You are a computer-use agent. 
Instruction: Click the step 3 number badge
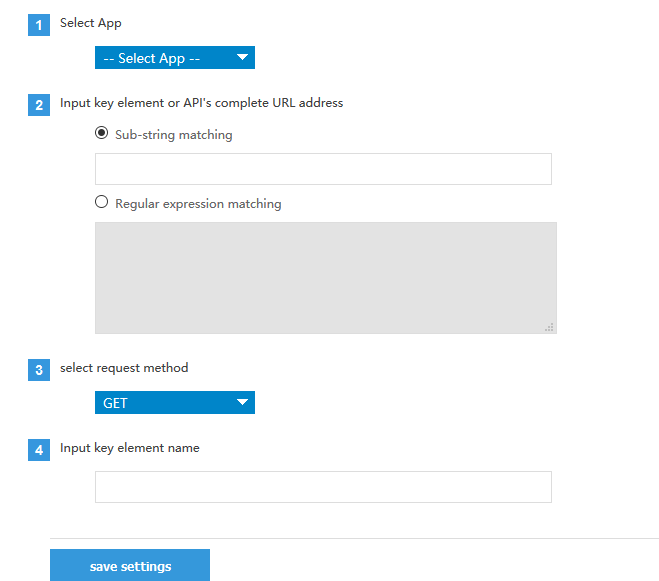[x=39, y=371]
